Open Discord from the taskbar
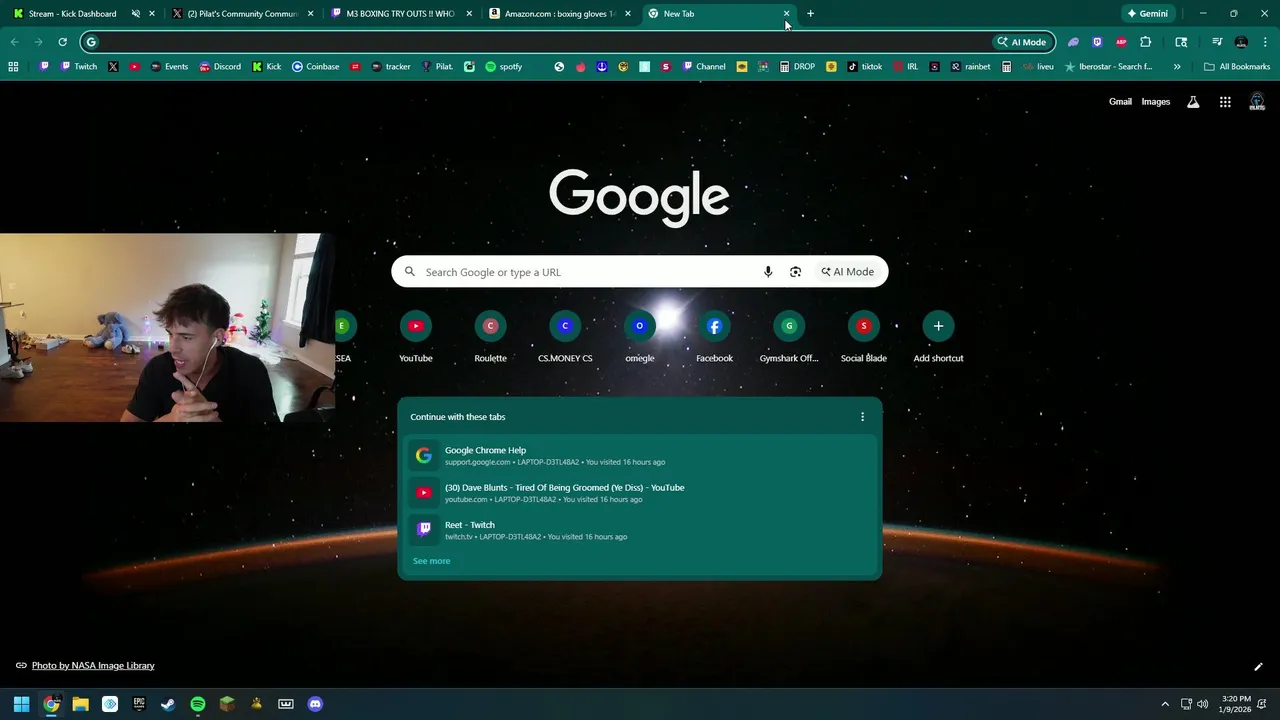Image resolution: width=1280 pixels, height=720 pixels. pyautogui.click(x=315, y=704)
